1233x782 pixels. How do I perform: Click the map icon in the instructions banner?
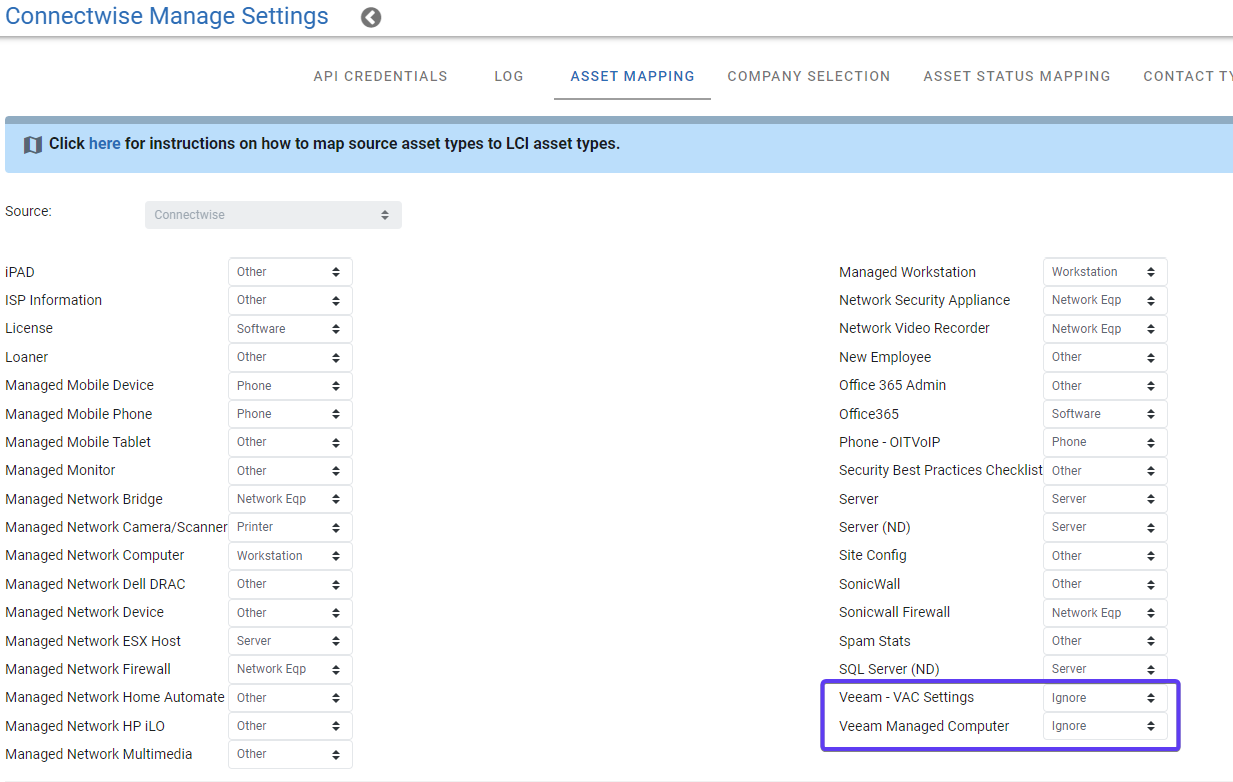pyautogui.click(x=33, y=144)
